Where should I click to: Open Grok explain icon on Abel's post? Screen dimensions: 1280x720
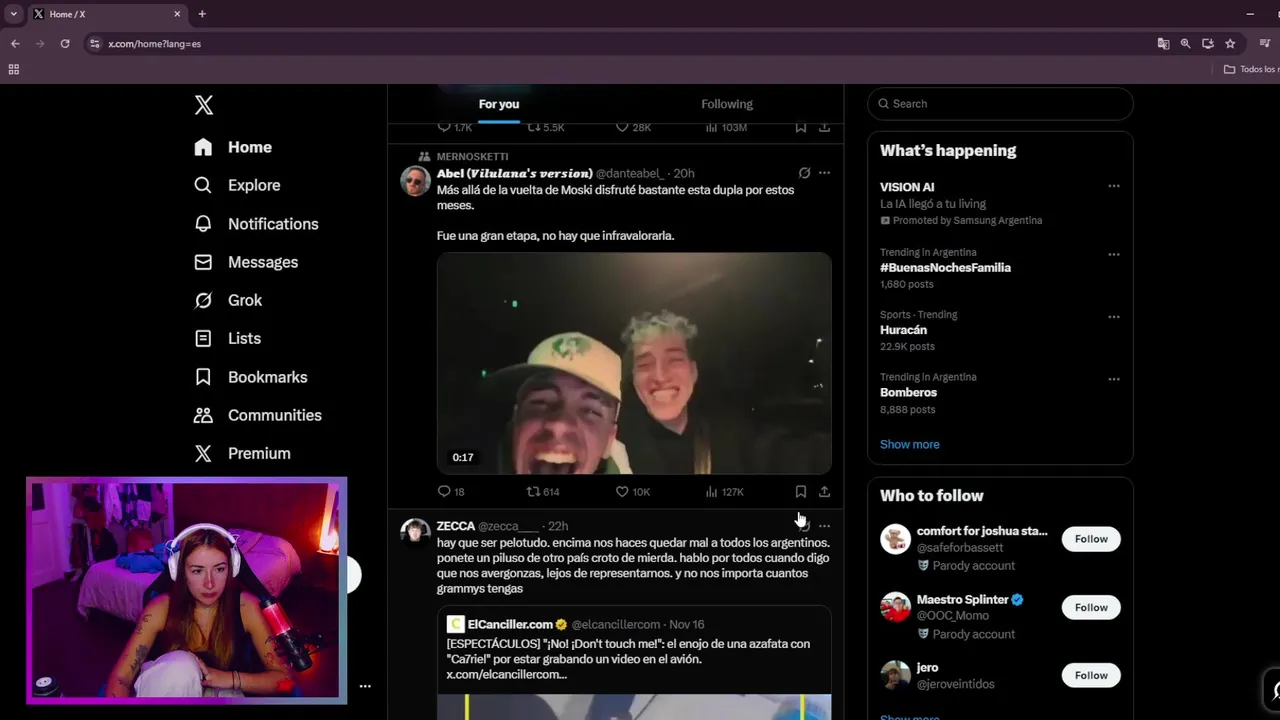[804, 173]
